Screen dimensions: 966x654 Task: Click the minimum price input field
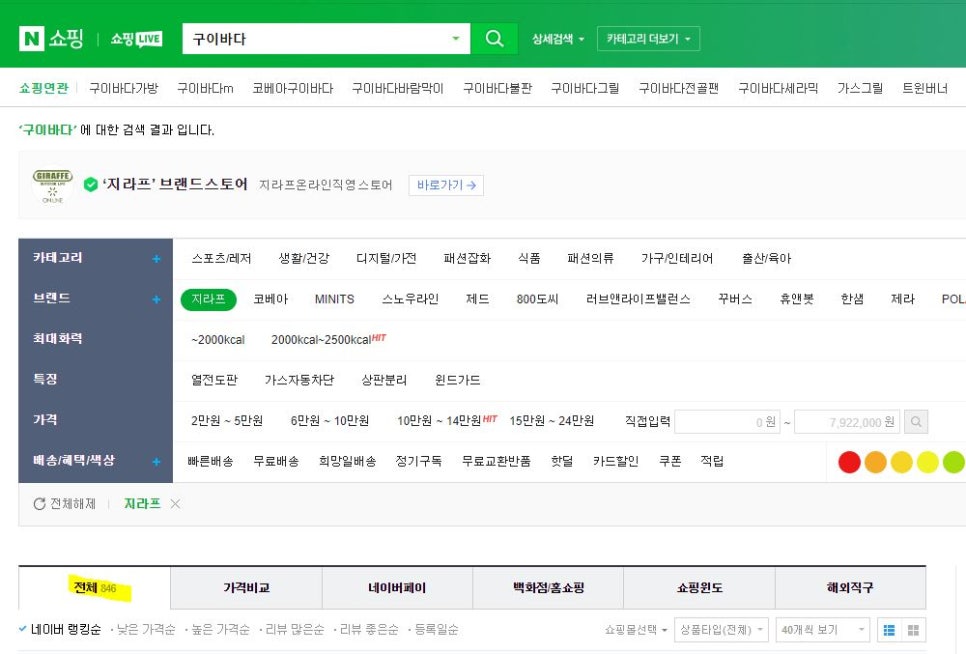[728, 422]
